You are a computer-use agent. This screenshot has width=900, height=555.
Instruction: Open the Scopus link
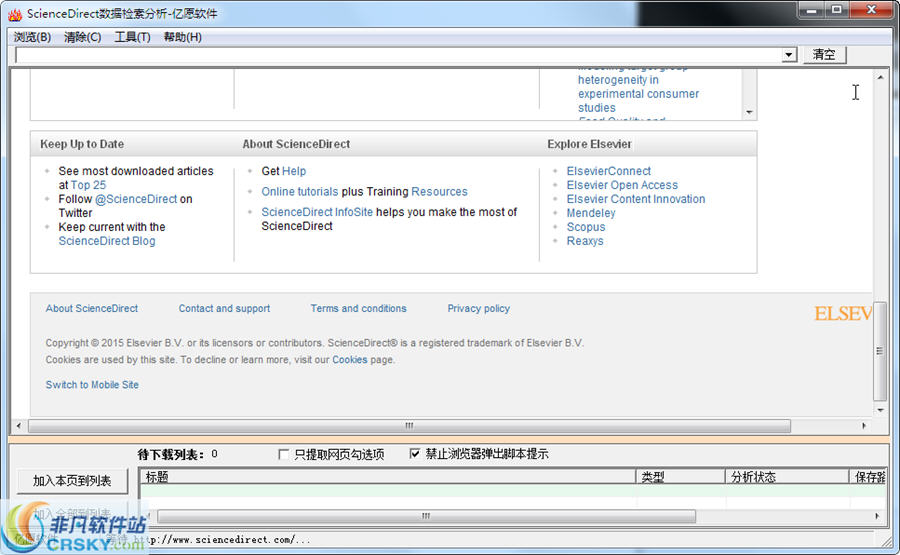pyautogui.click(x=585, y=227)
